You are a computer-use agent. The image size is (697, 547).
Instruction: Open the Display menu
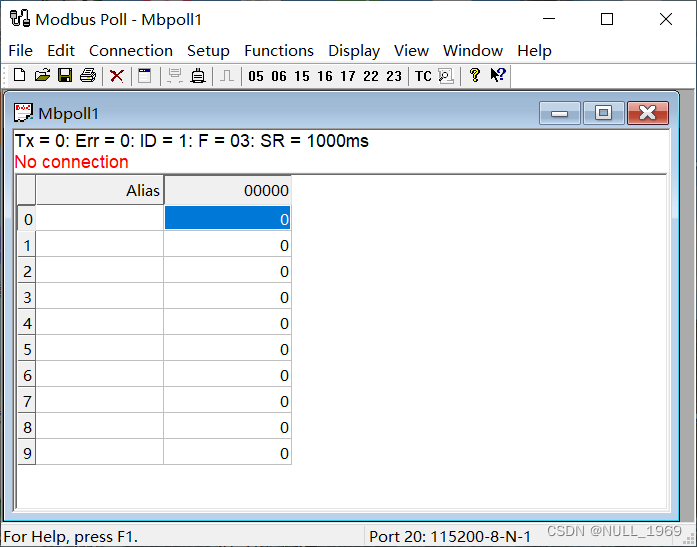click(x=354, y=51)
